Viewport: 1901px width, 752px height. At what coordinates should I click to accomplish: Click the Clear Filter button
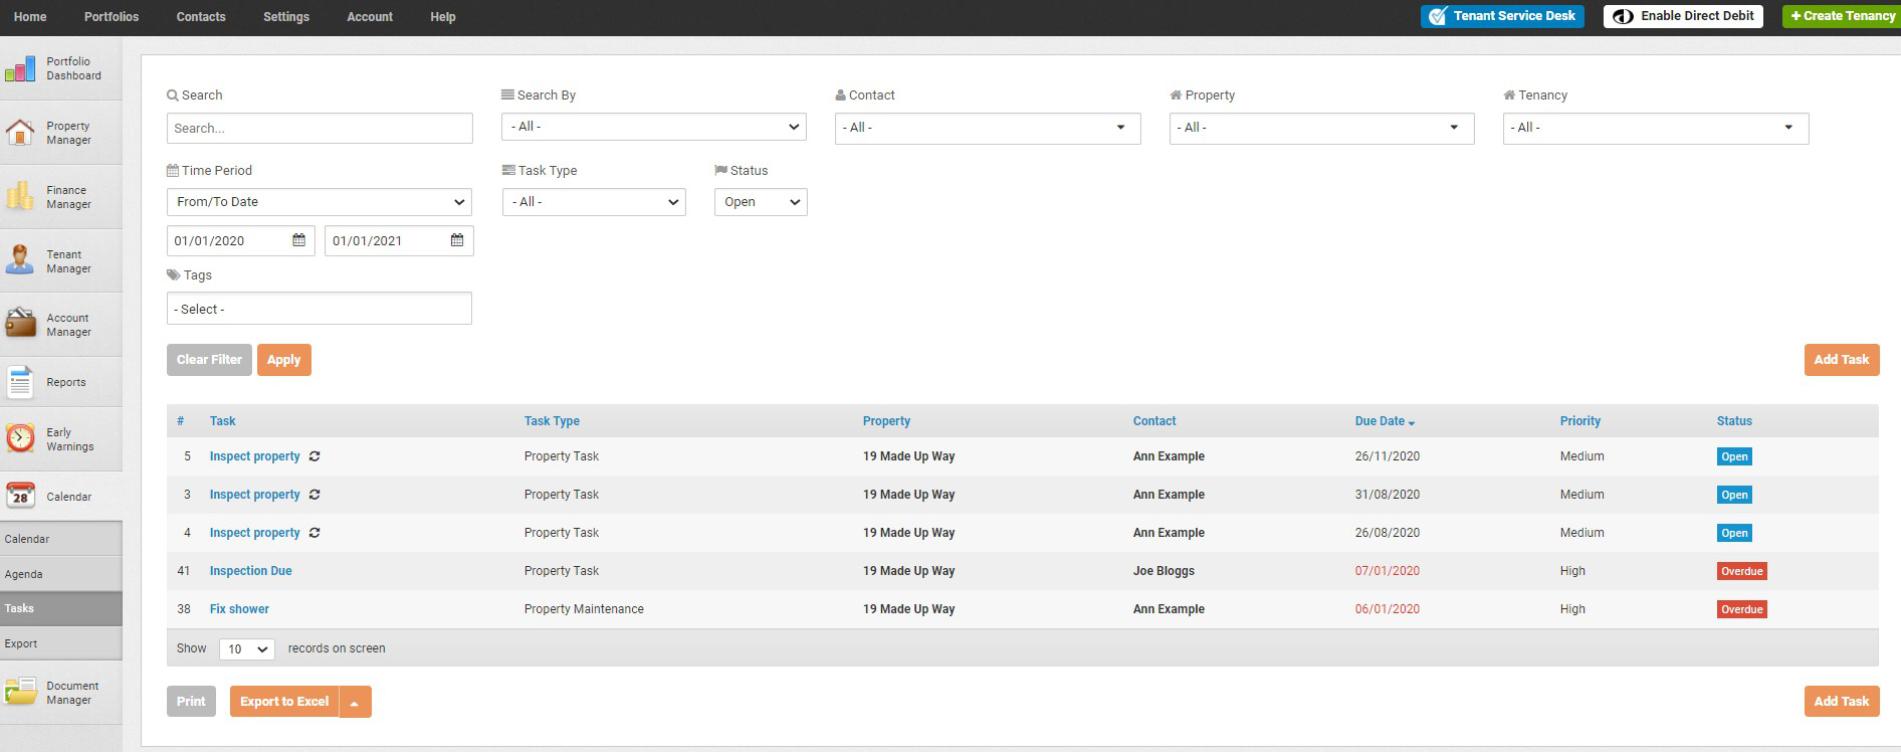209,360
